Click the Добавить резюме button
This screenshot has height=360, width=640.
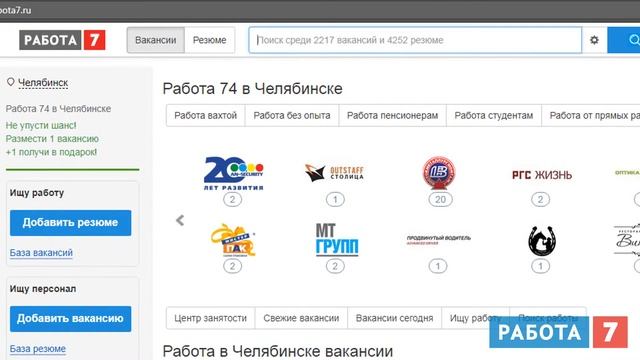[x=71, y=223]
